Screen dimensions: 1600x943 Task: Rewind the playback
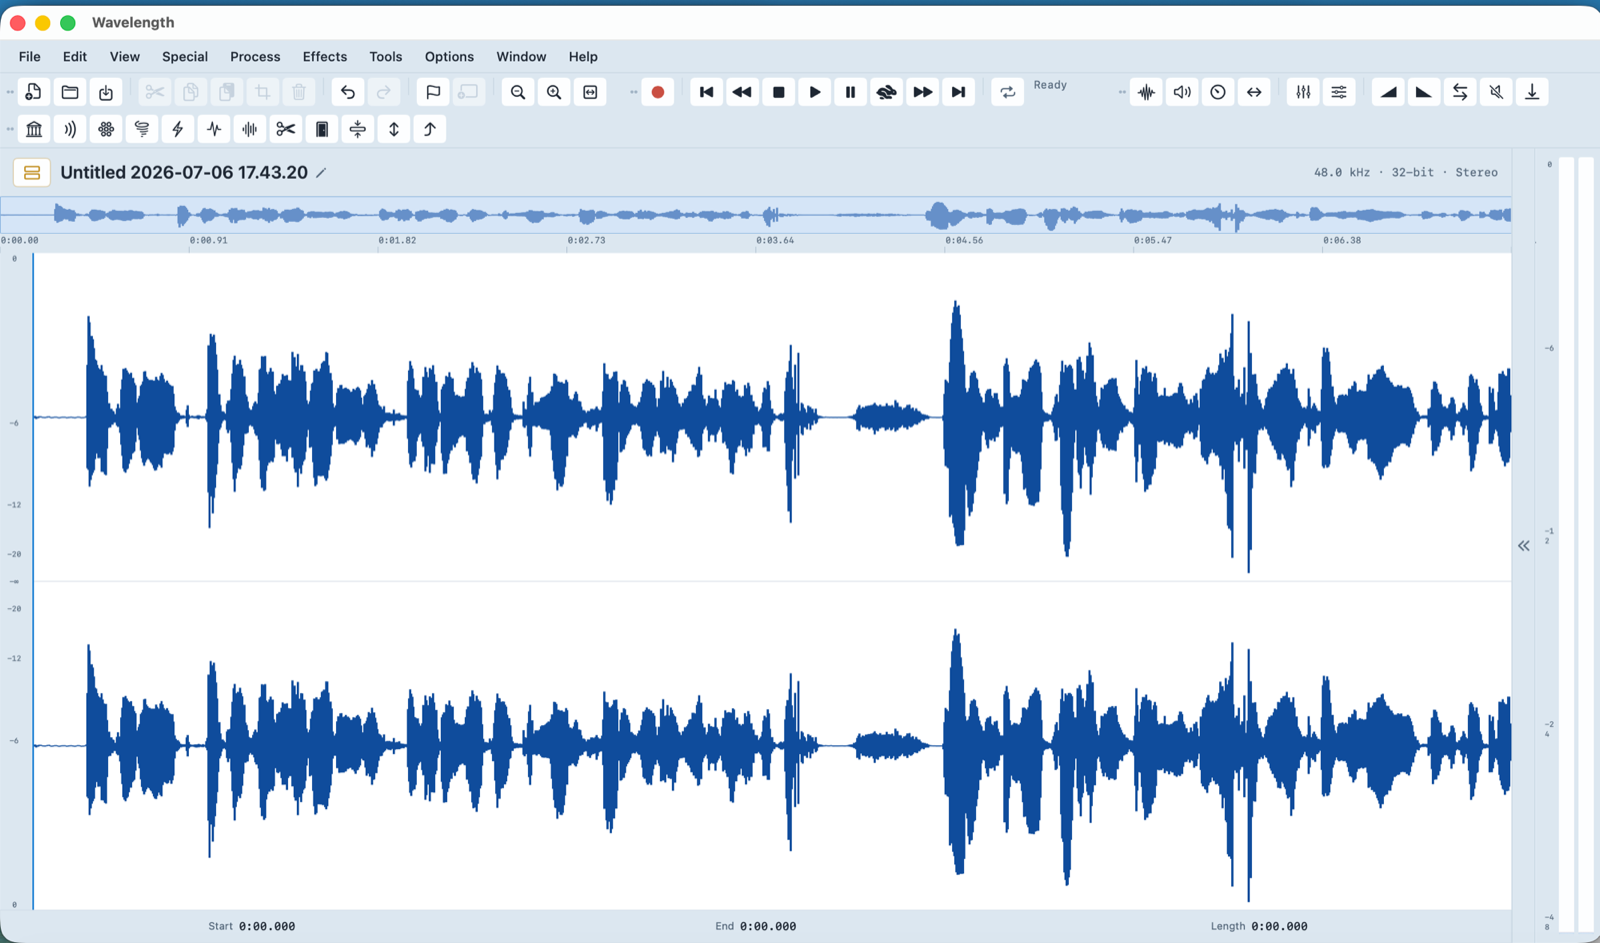[743, 92]
